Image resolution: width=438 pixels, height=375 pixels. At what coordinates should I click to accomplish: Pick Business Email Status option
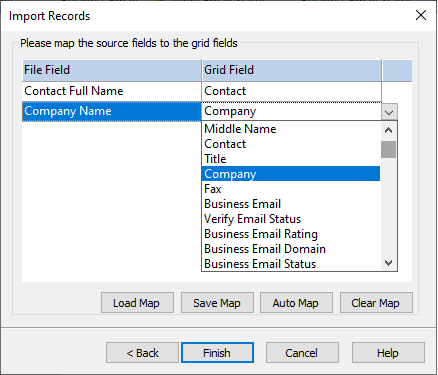click(291, 264)
